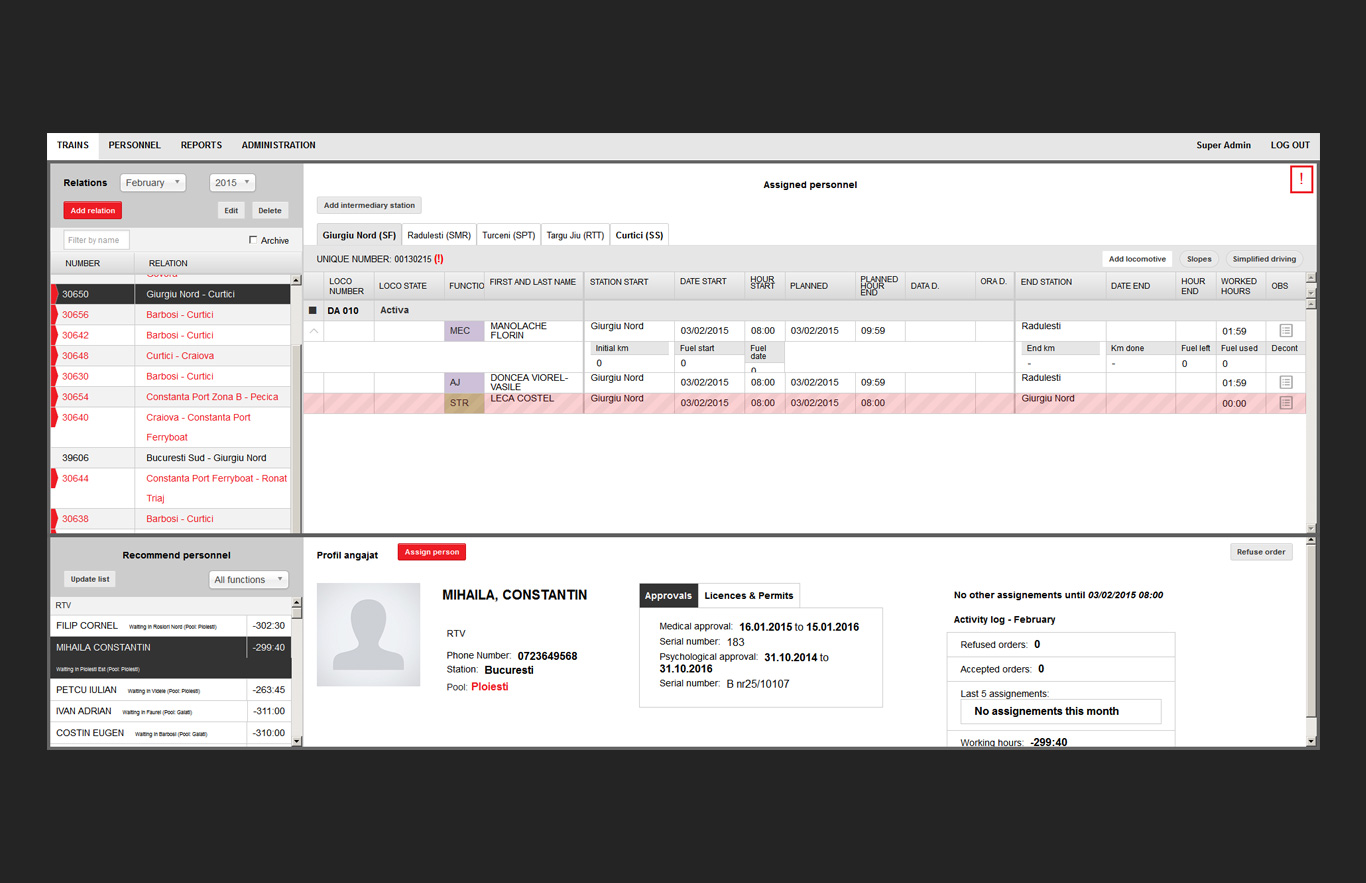This screenshot has height=883, width=1366.
Task: Click the Simplified driving button
Action: pyautogui.click(x=1264, y=259)
